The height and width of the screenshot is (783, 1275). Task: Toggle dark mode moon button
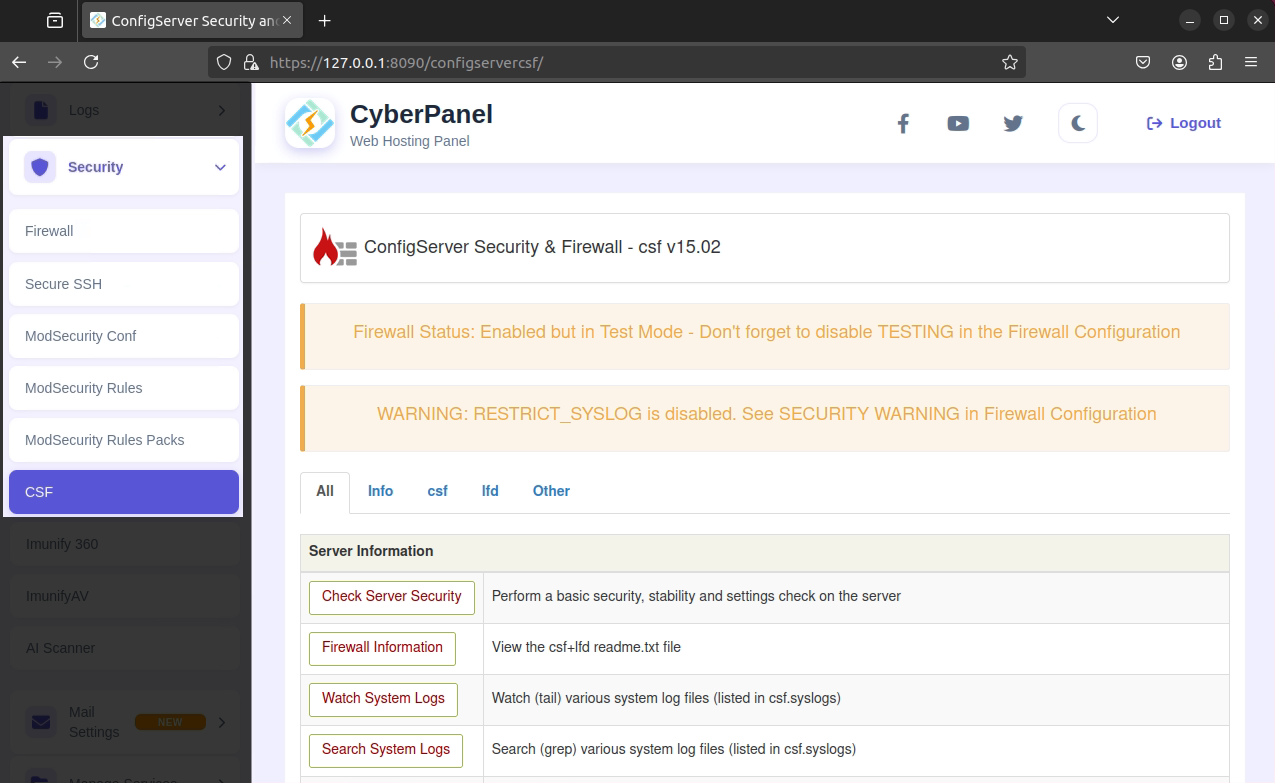coord(1077,124)
